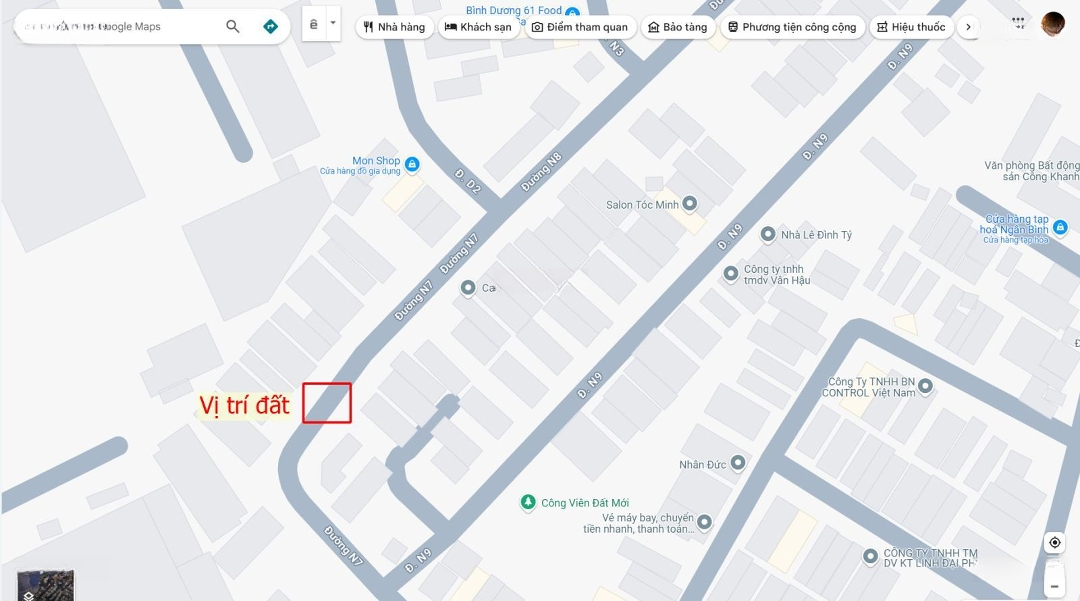Select the Hiệu thuốc chip
The height and width of the screenshot is (601, 1080).
coord(911,27)
